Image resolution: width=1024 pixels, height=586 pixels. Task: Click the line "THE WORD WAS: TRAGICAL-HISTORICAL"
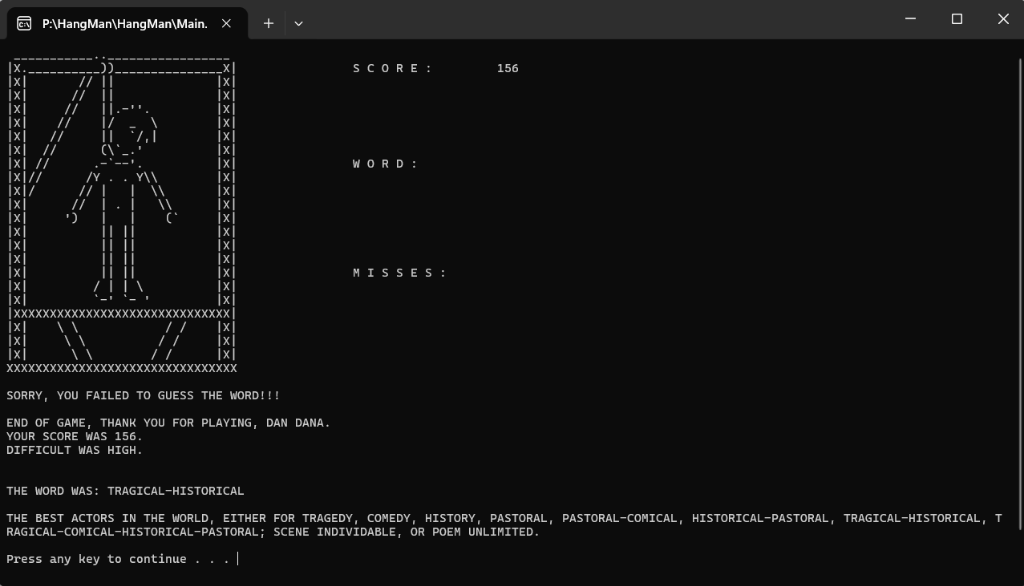click(x=125, y=491)
